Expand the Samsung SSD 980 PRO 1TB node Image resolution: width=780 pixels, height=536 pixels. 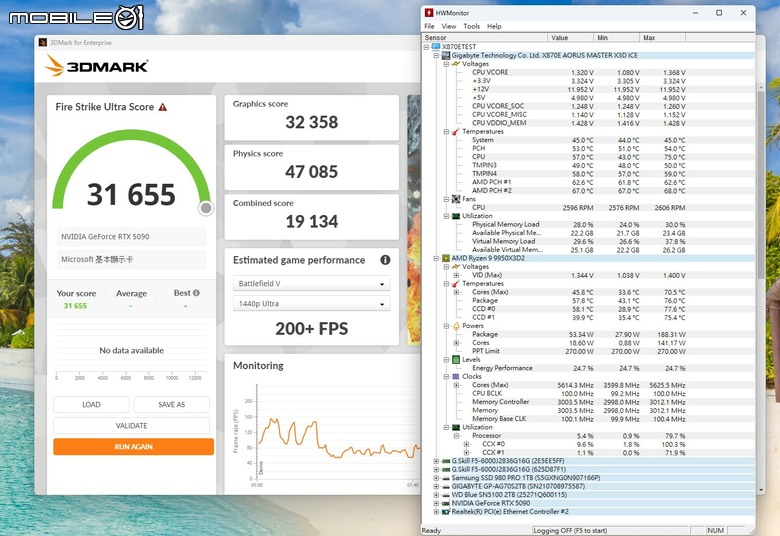pos(436,478)
